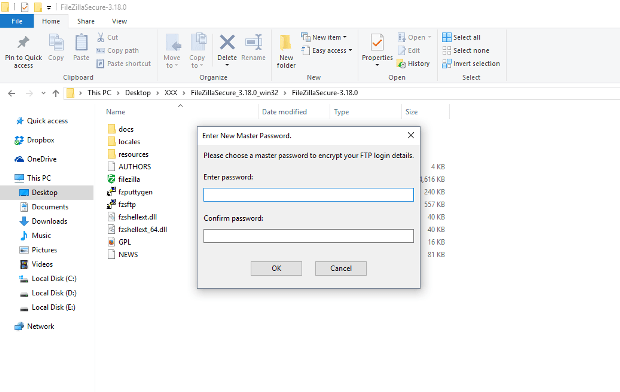
Task: Select the fzputtygen file
Action: (x=130, y=192)
